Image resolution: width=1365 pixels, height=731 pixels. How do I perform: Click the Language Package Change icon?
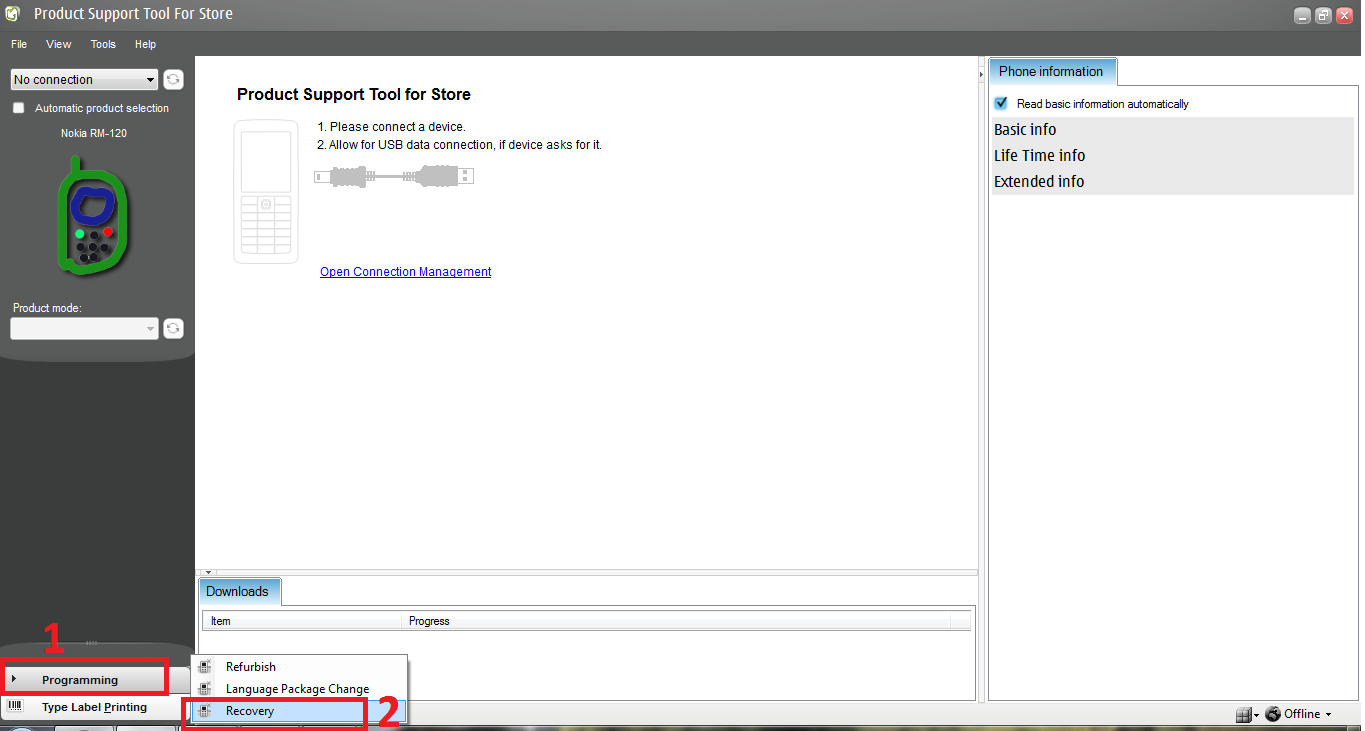click(x=205, y=689)
